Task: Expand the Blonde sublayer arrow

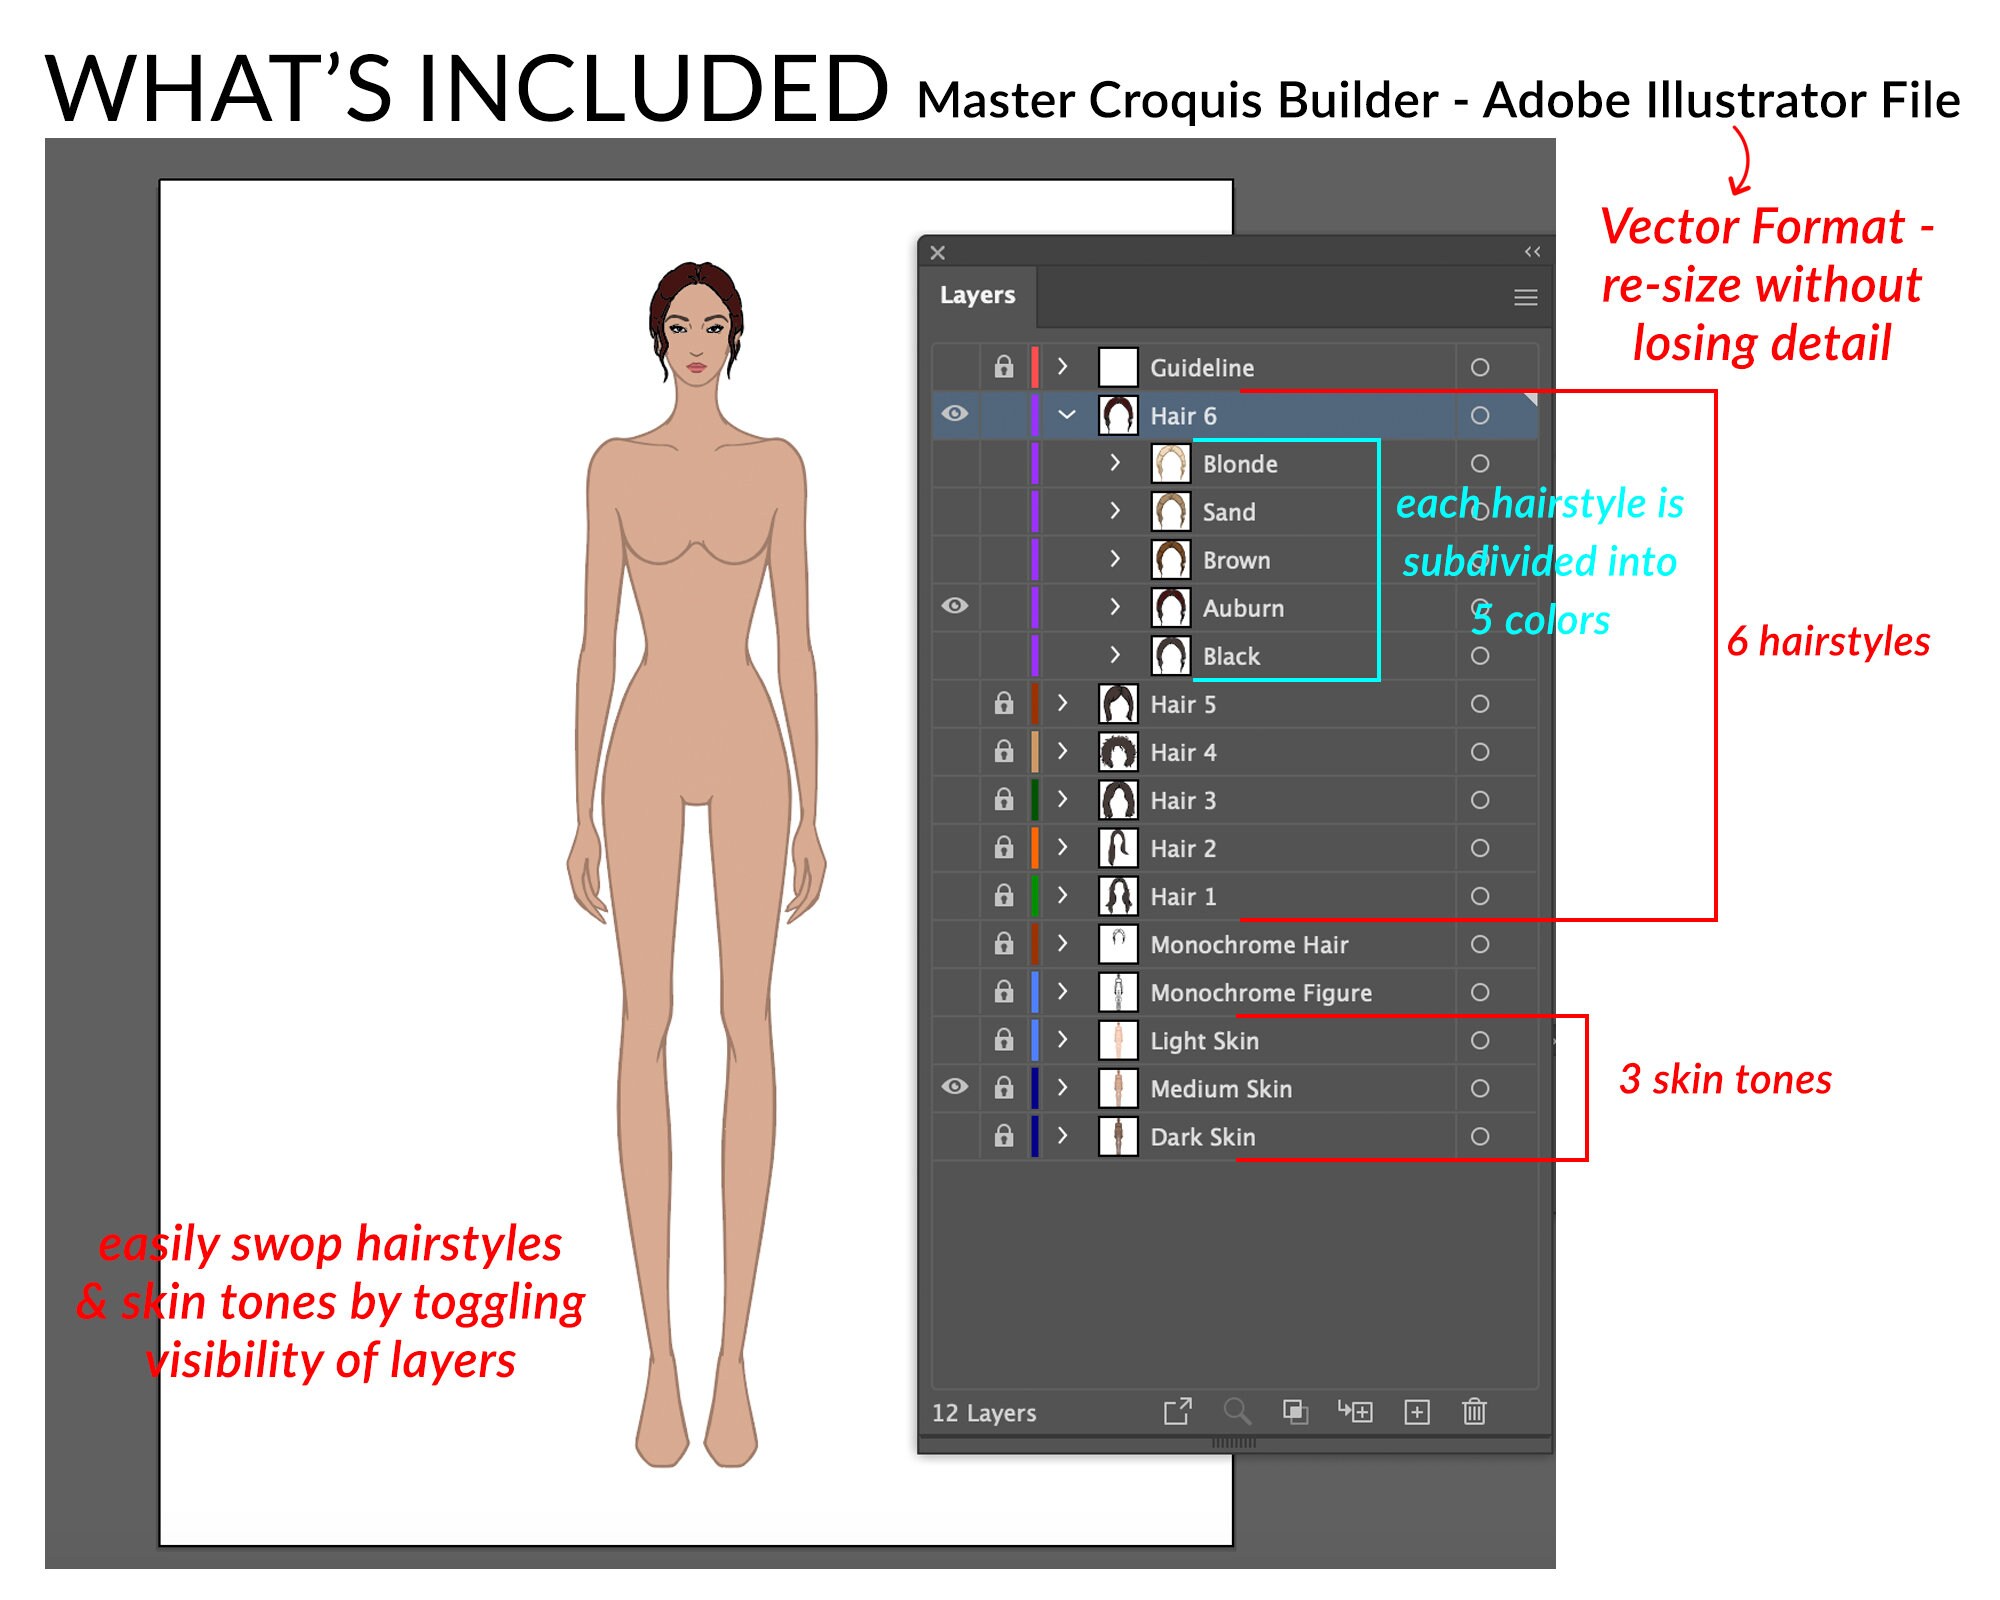Action: point(1115,463)
